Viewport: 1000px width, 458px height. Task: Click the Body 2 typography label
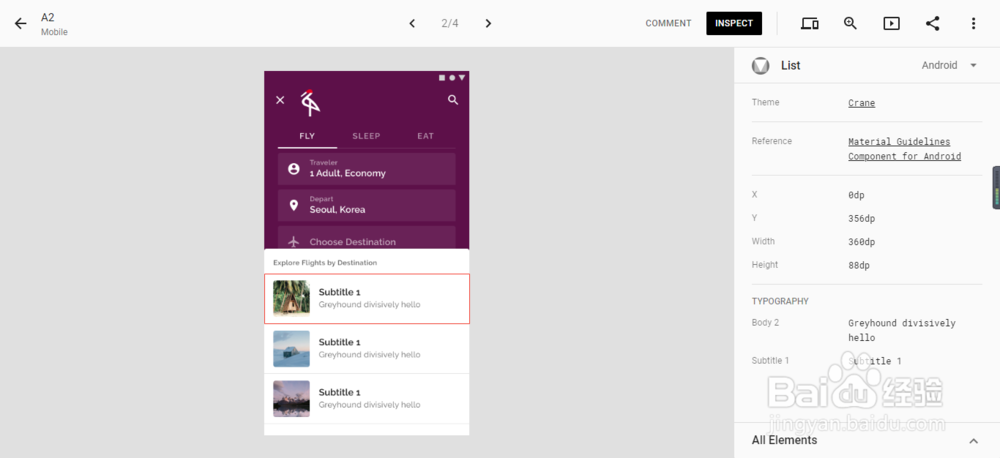point(765,323)
